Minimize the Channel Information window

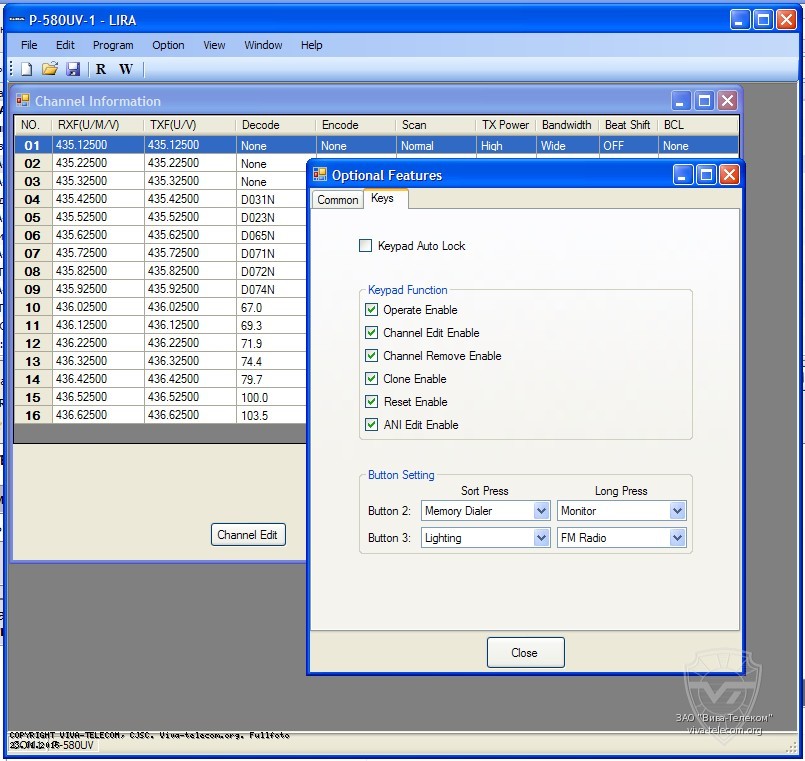tap(681, 101)
